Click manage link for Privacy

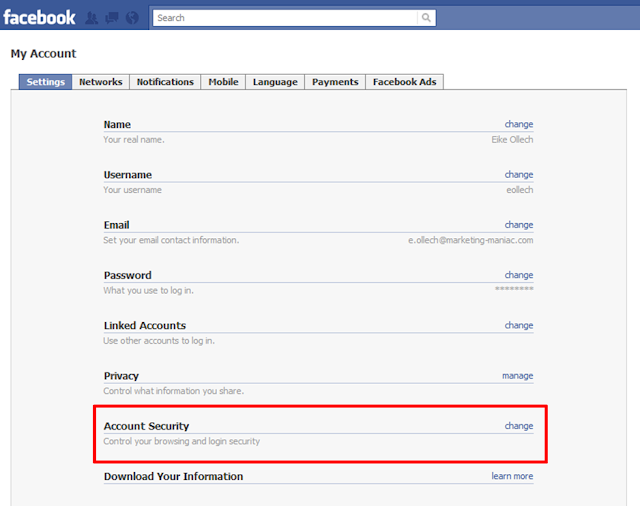click(518, 375)
